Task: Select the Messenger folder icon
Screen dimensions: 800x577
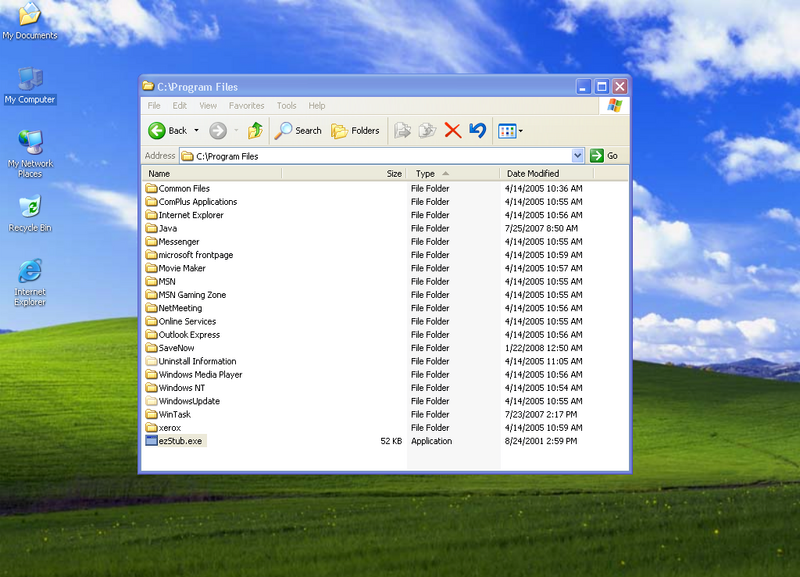Action: (151, 241)
